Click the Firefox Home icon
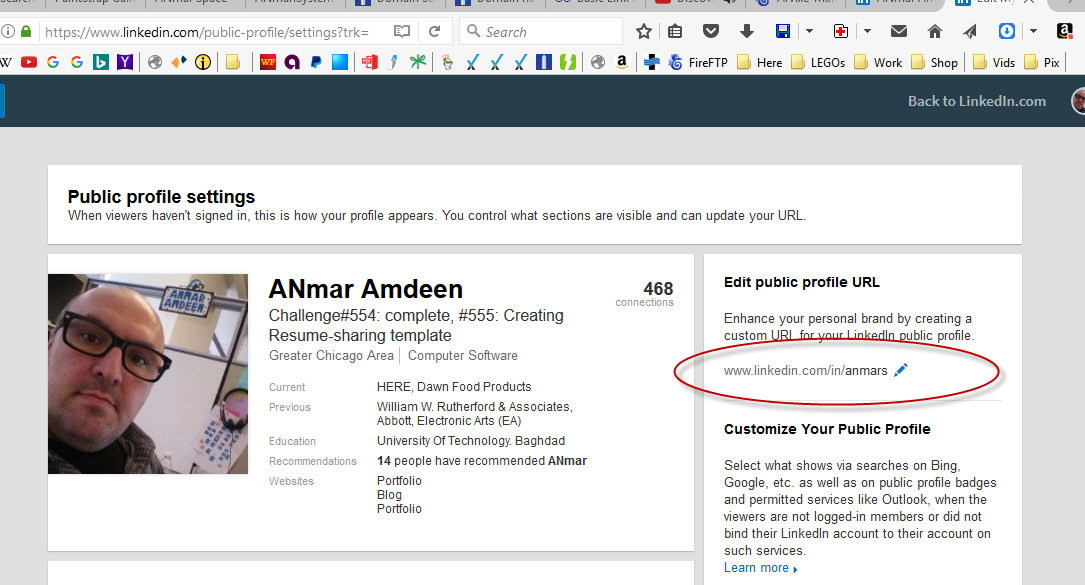The height and width of the screenshot is (585, 1085). 935,31
